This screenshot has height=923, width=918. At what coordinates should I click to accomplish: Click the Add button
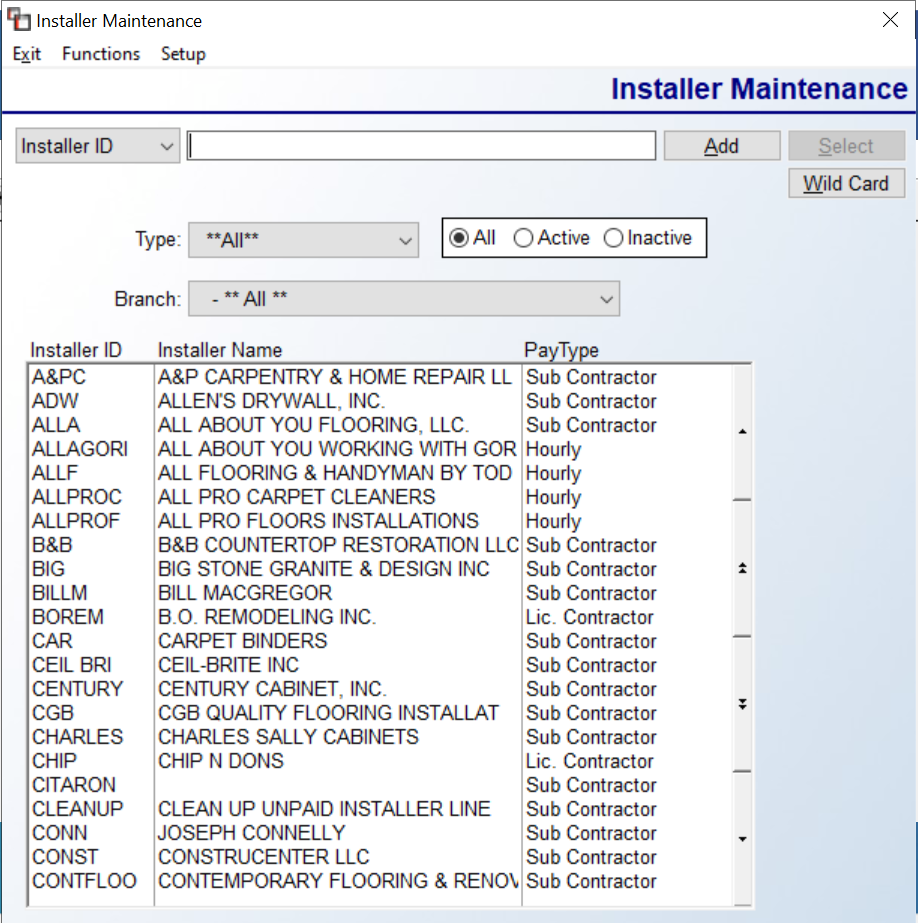(722, 146)
